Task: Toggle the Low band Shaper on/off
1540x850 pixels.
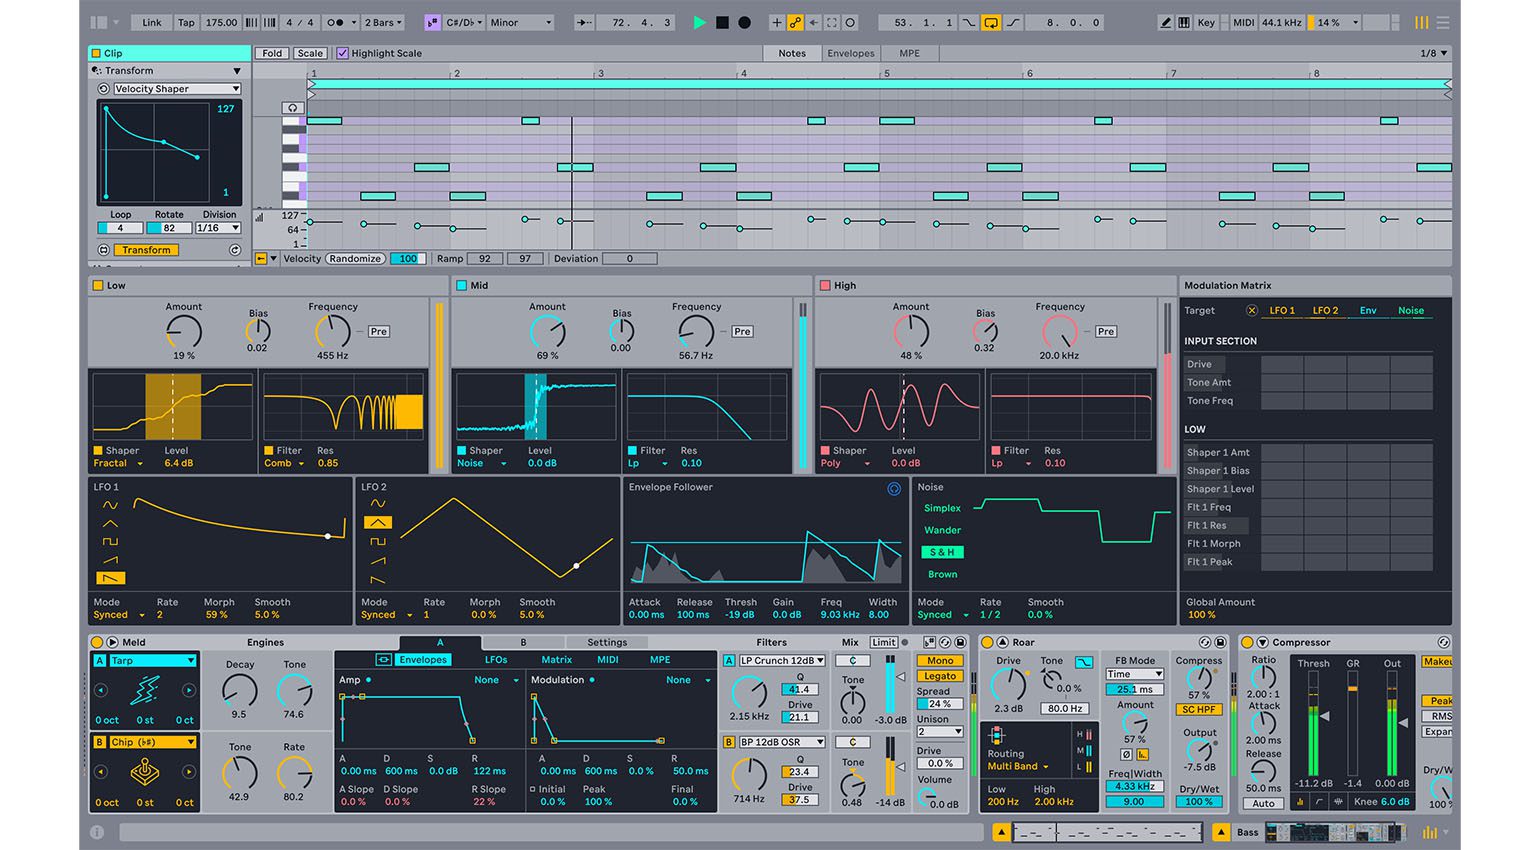Action: pos(98,451)
